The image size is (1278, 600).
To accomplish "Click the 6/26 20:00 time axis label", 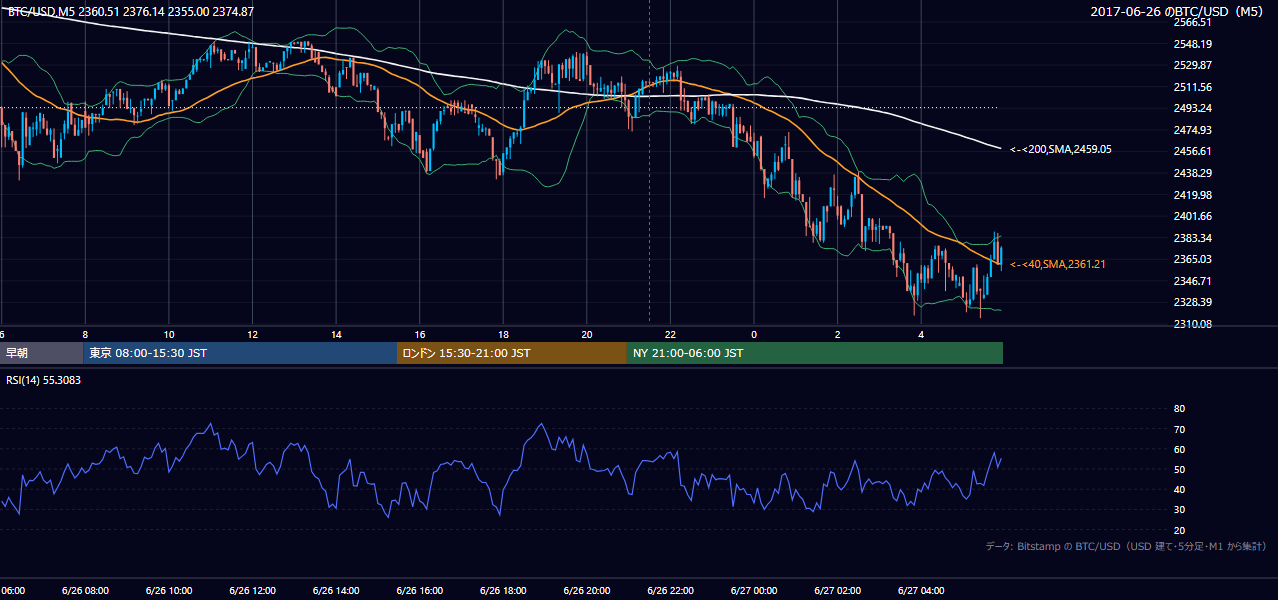I will coord(586,591).
